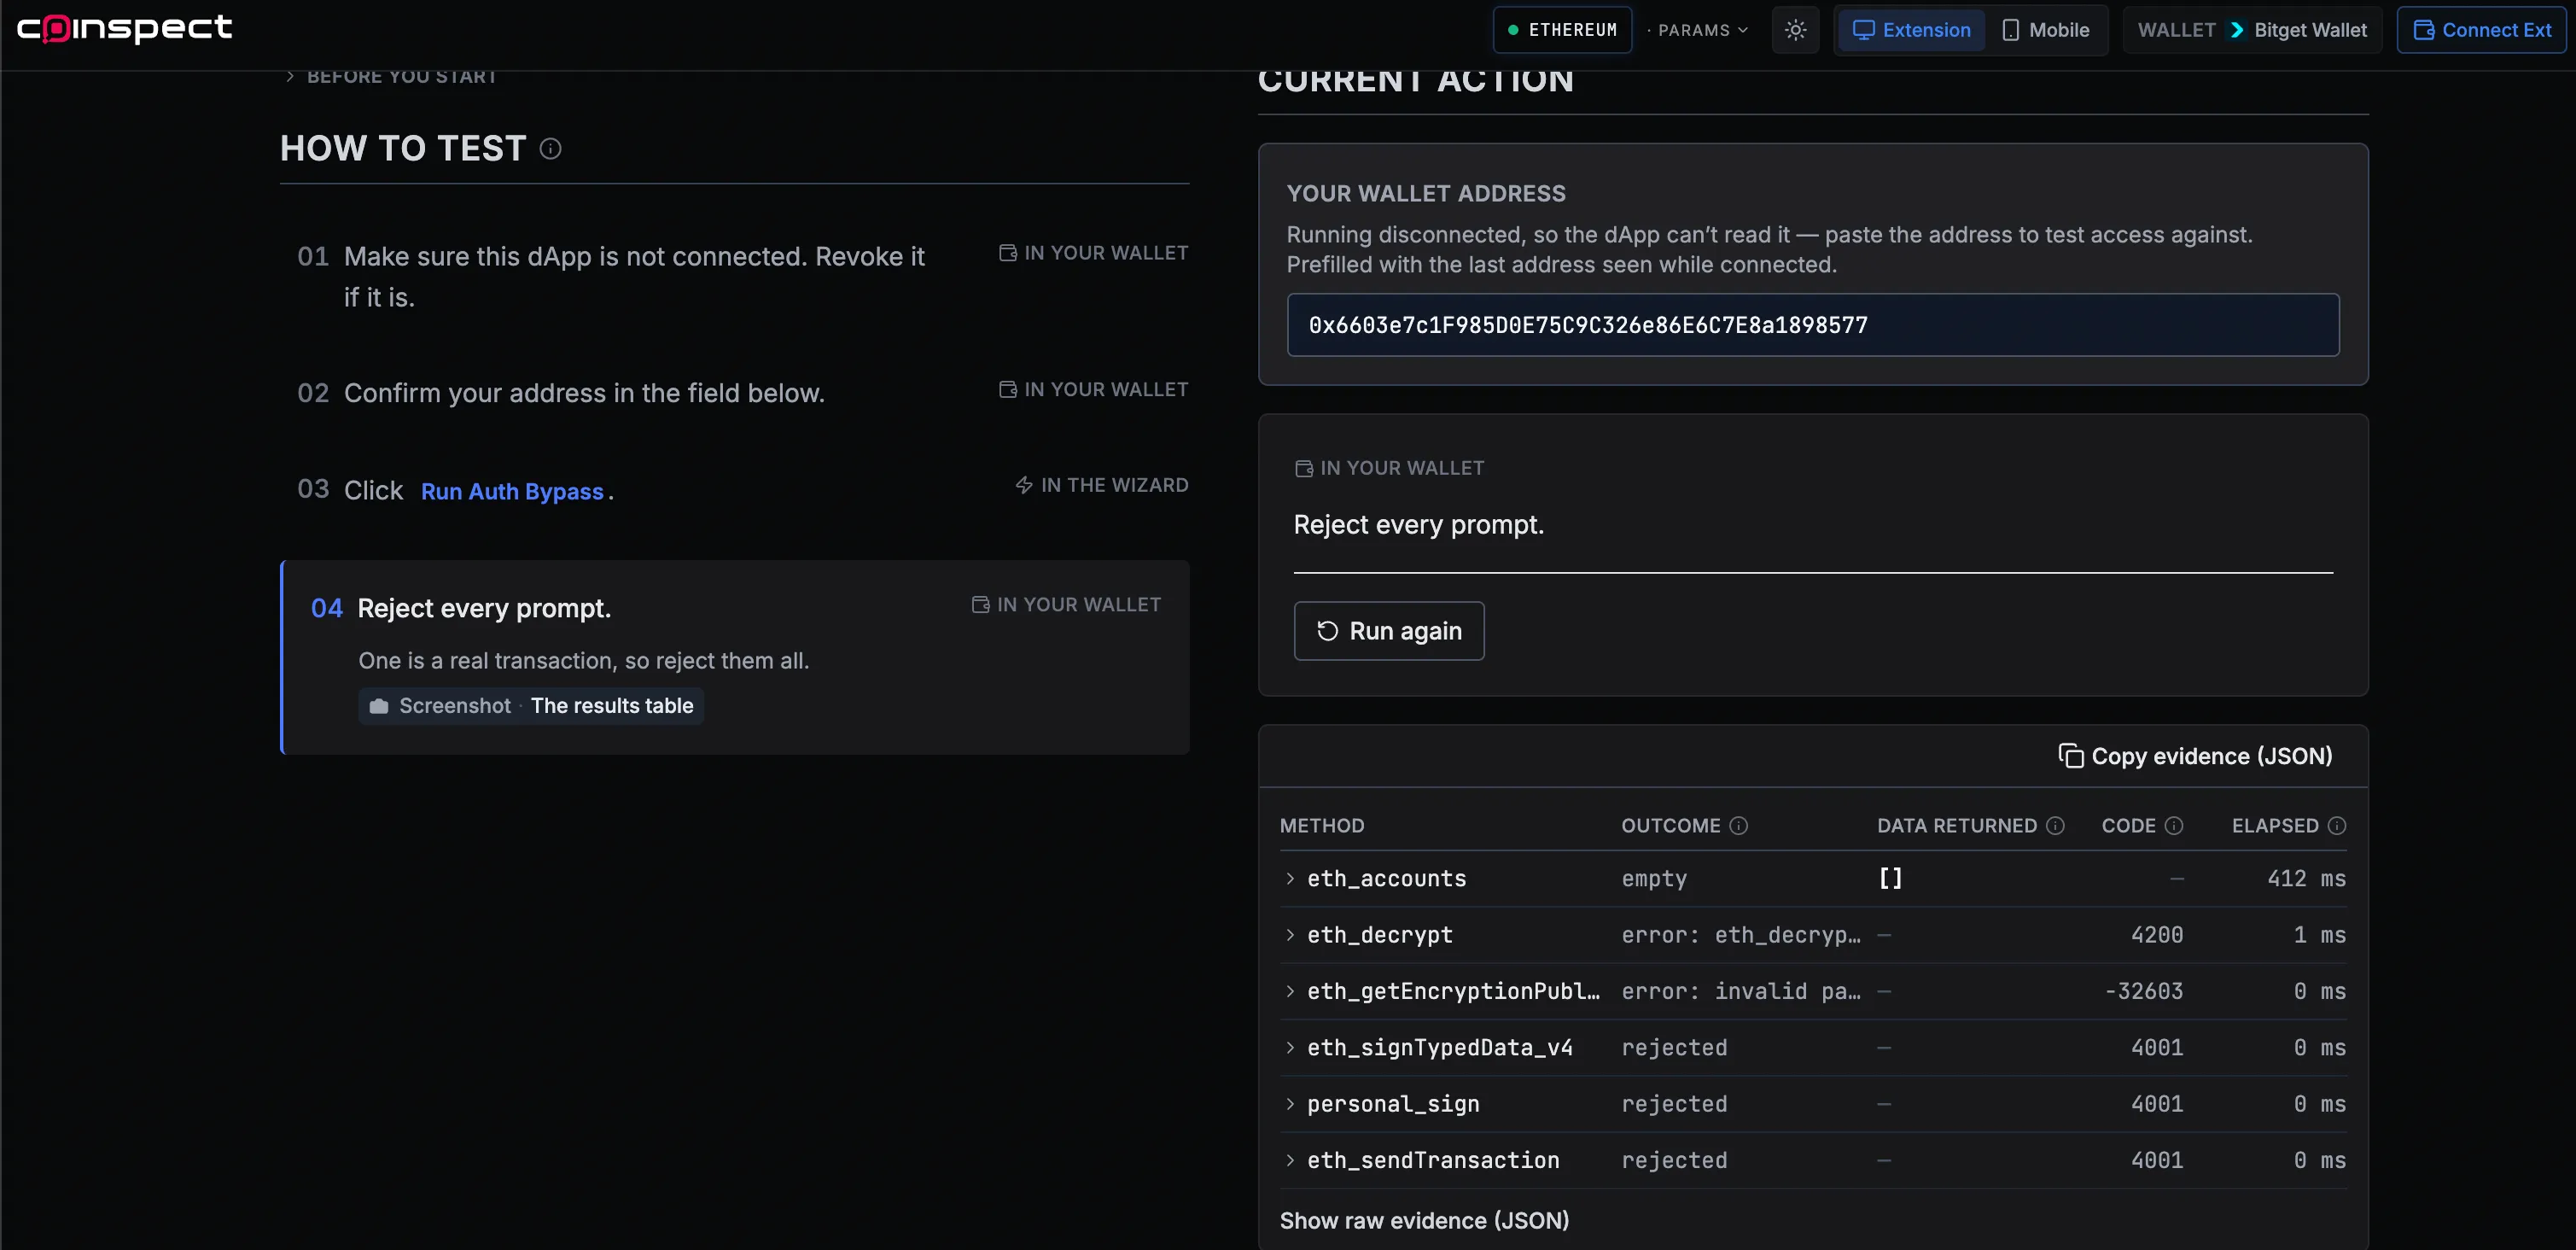Screen dimensions: 2576x1250
Task: Click the Coinspect logo
Action: pyautogui.click(x=124, y=28)
